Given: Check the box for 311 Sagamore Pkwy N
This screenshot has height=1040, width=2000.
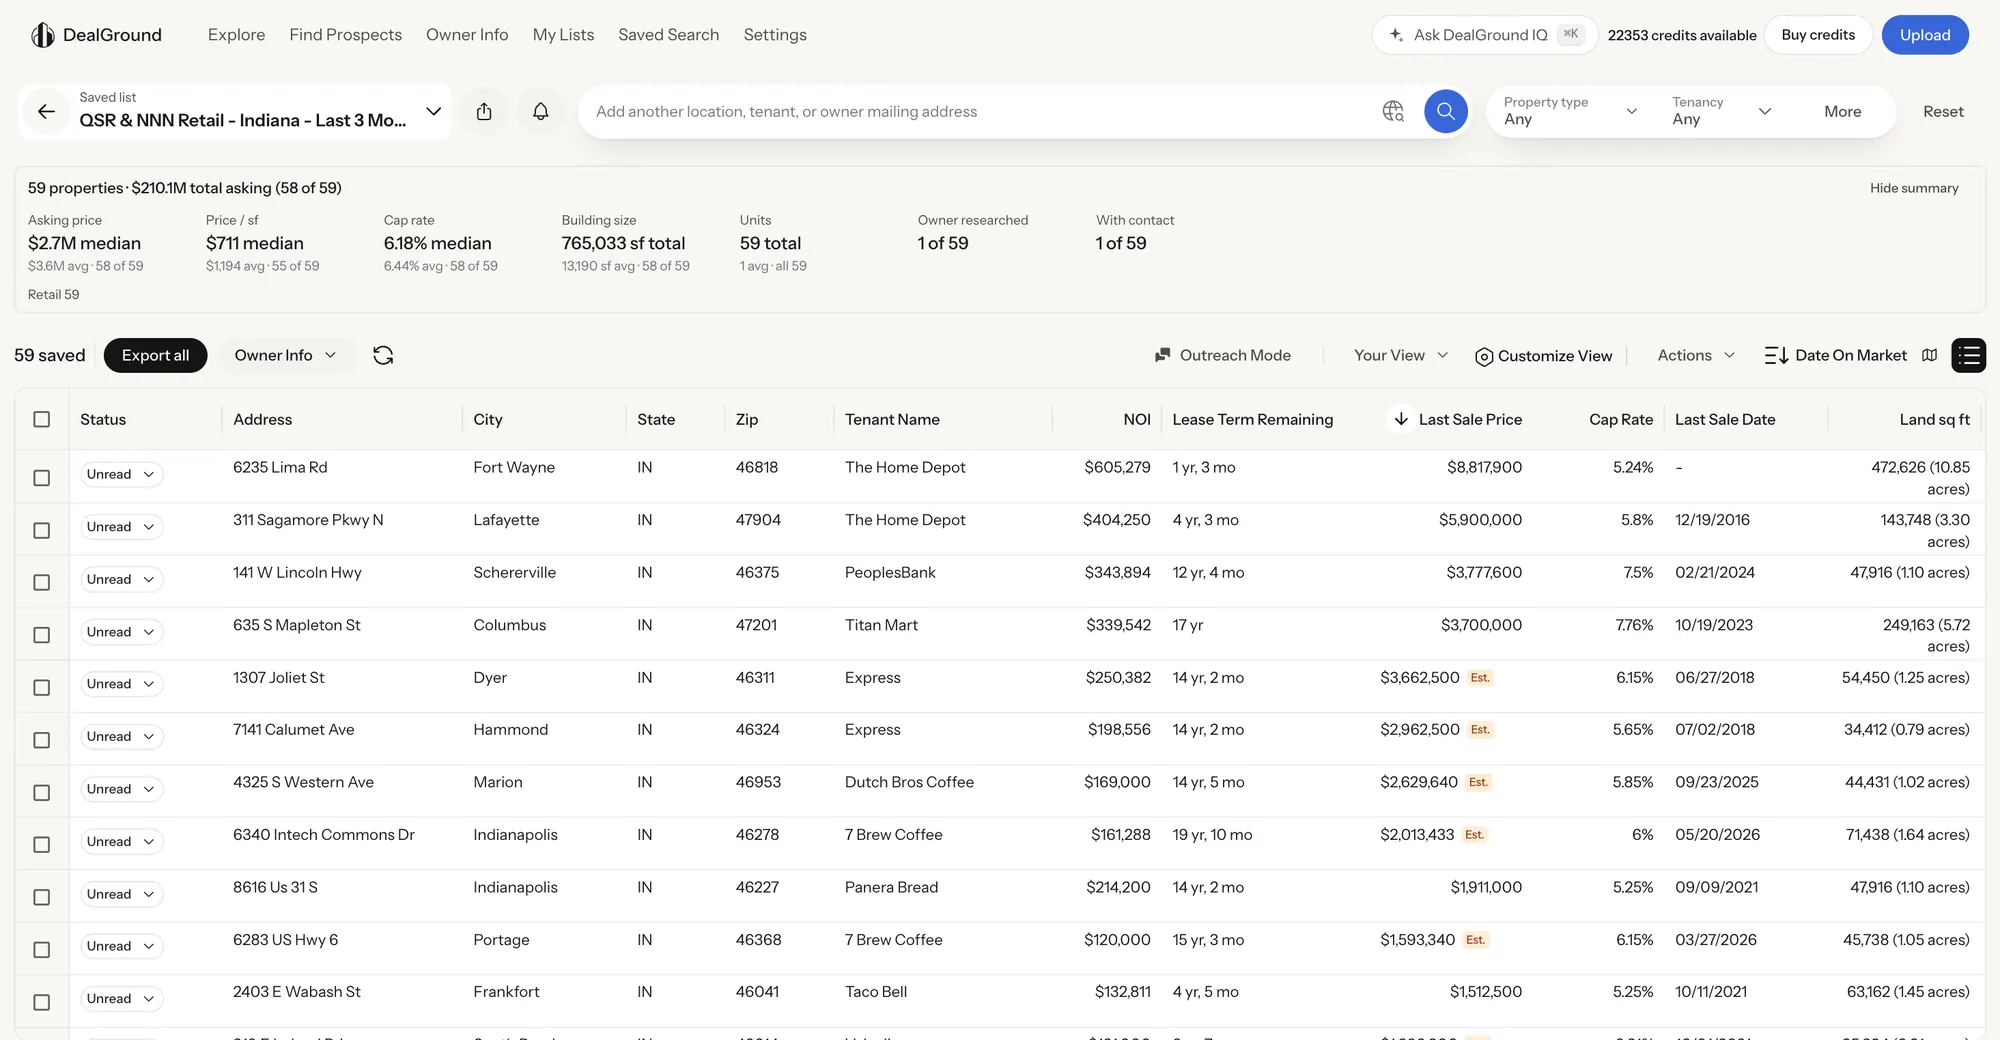Looking at the screenshot, I should click(42, 530).
